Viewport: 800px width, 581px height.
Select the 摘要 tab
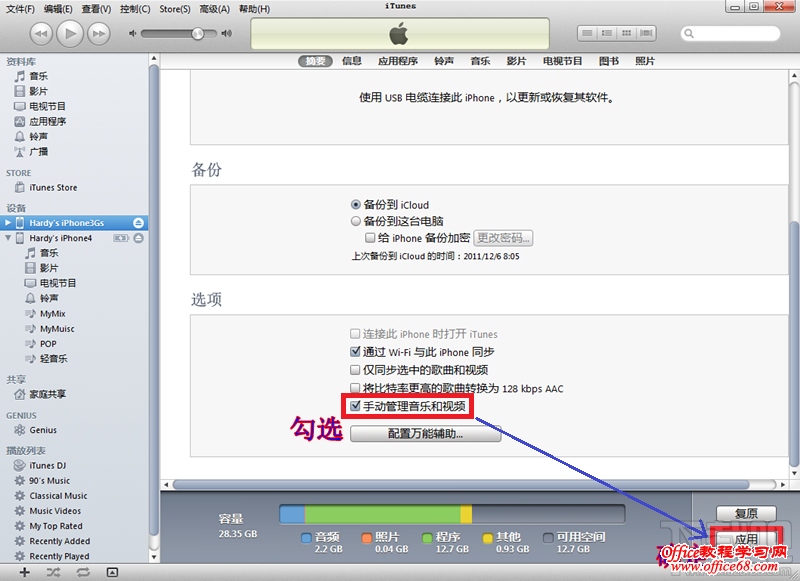[x=315, y=61]
